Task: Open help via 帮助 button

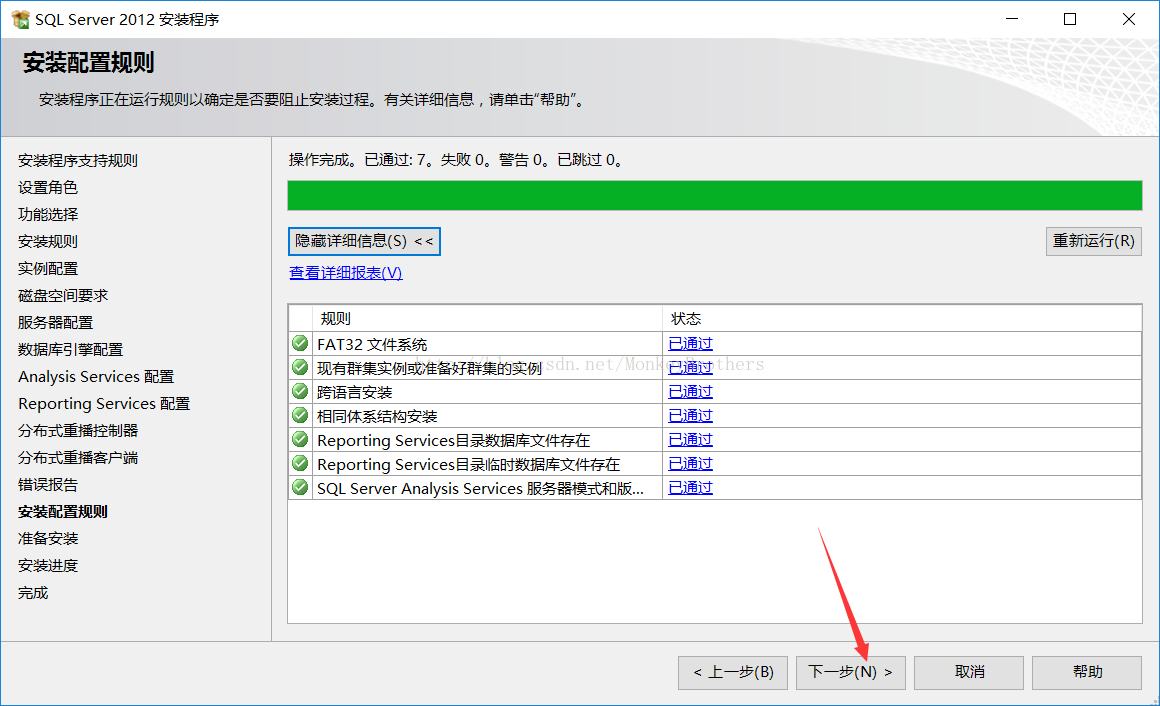Action: click(1087, 673)
